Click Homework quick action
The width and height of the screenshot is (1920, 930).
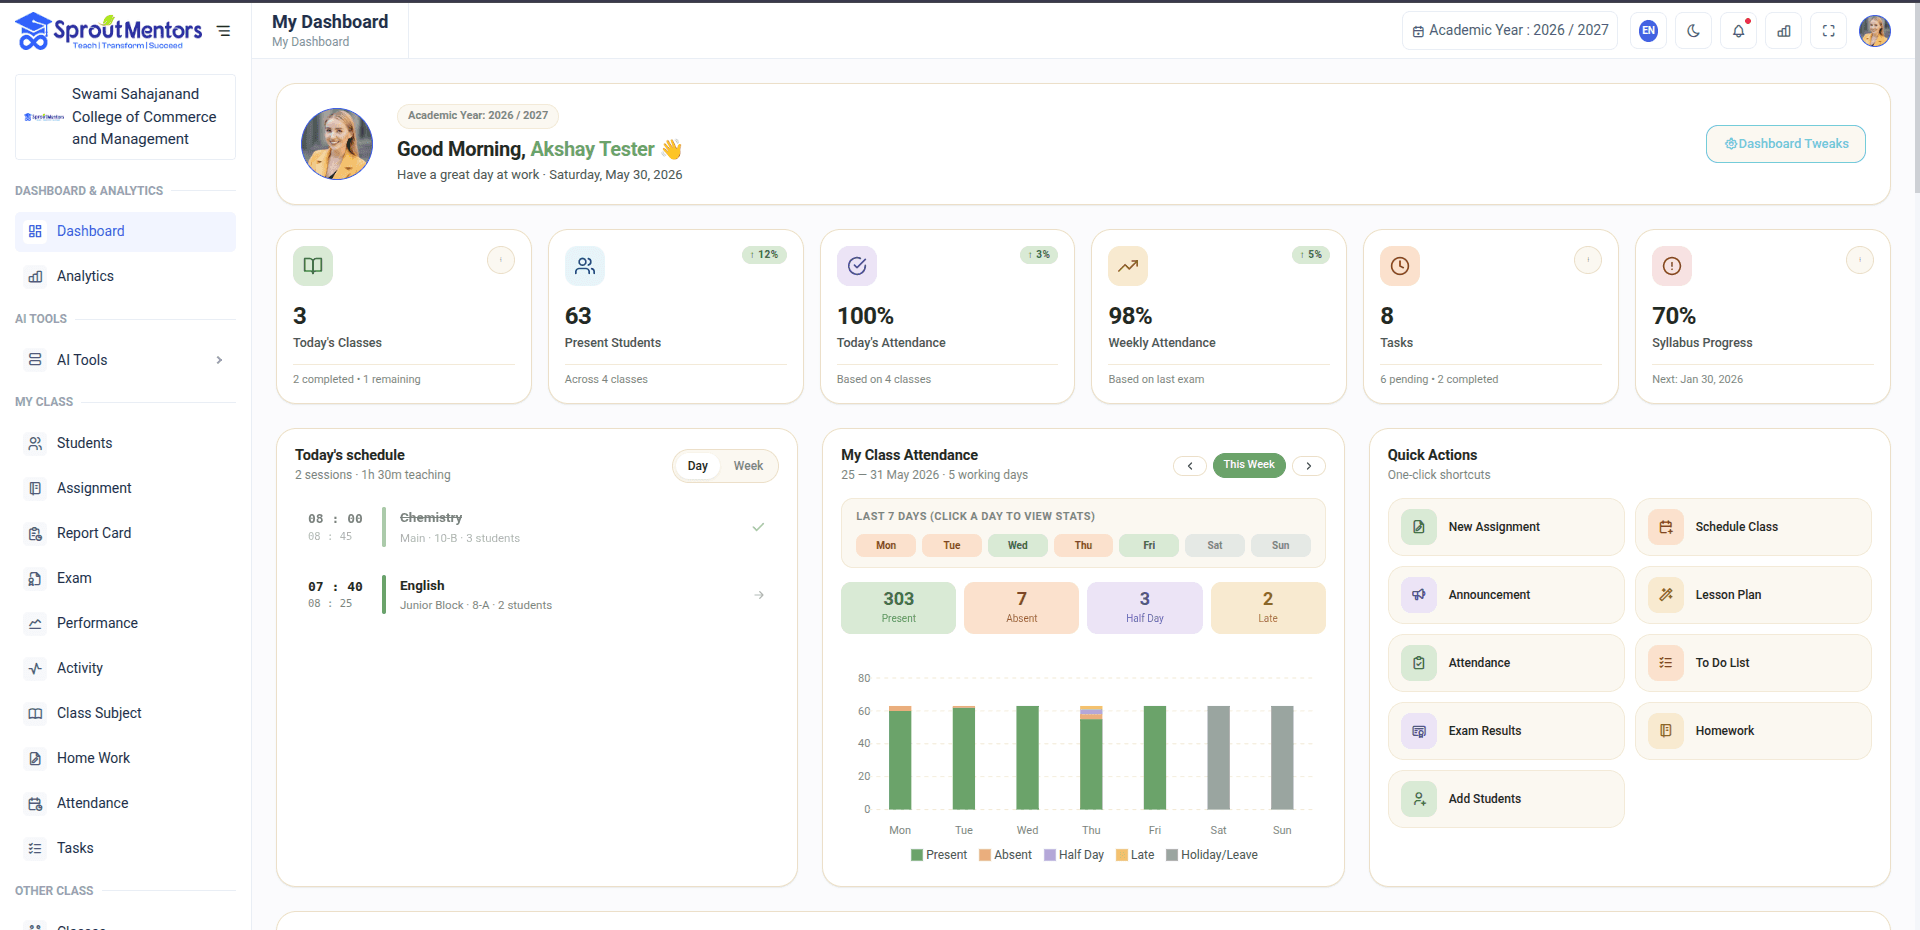coord(1753,731)
